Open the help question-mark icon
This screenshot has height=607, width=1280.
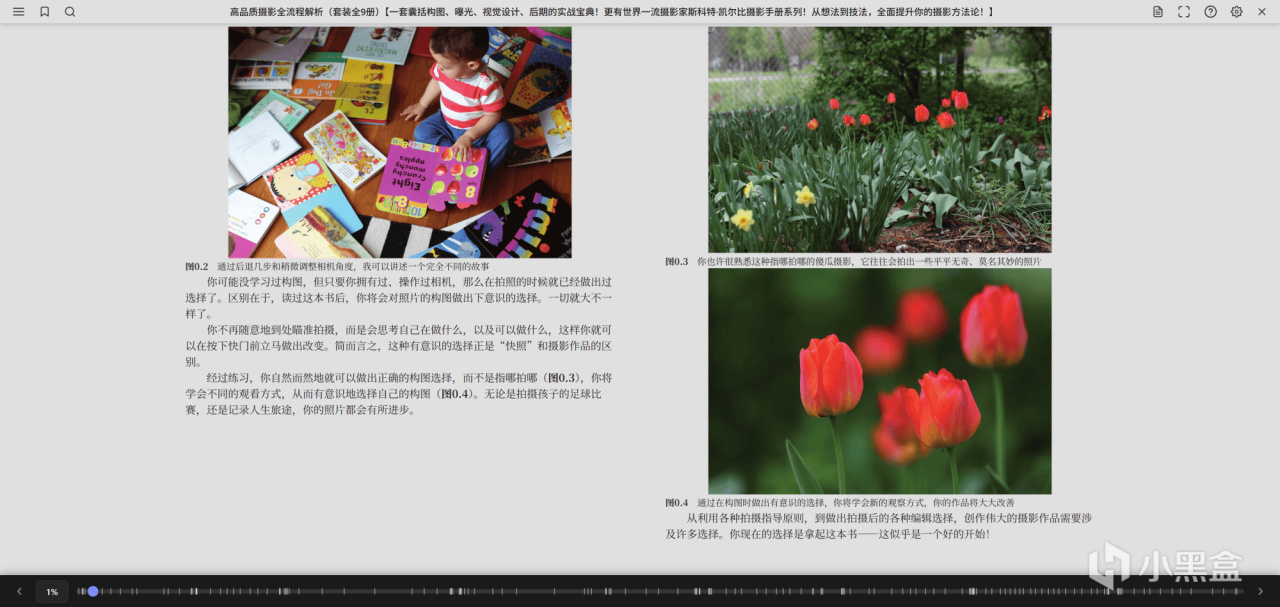[1210, 12]
